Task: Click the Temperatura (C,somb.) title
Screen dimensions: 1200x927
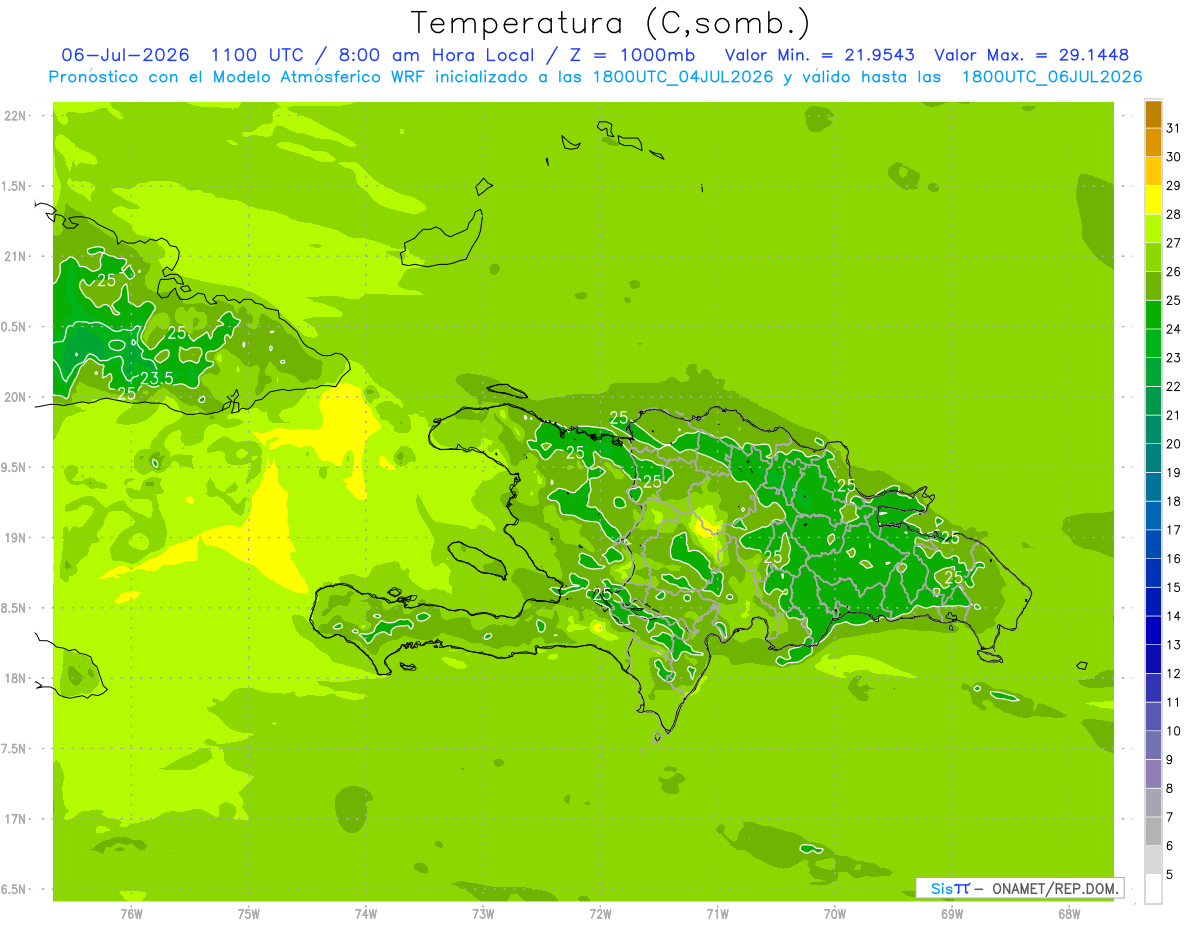Action: tap(610, 23)
